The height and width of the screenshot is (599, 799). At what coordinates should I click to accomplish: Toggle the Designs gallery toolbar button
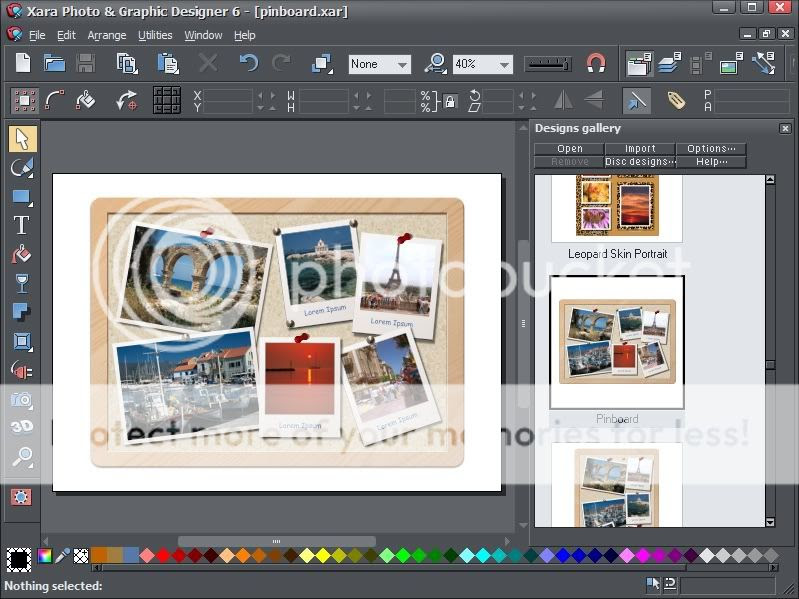[638, 65]
